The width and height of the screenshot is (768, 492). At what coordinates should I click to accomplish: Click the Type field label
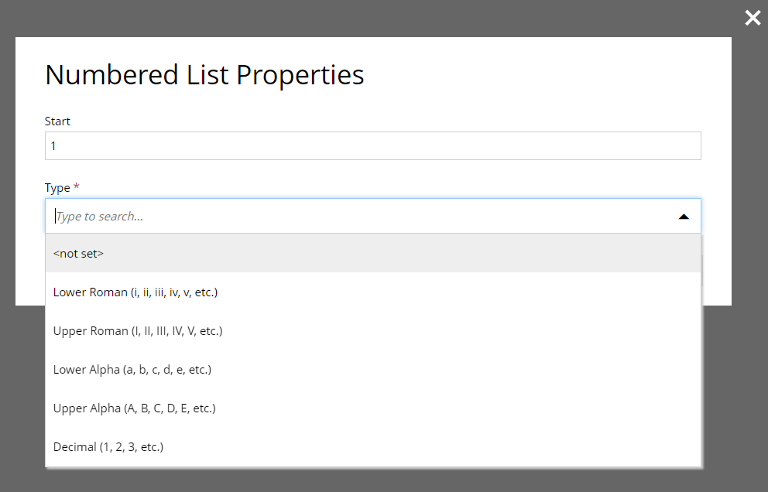pos(57,188)
